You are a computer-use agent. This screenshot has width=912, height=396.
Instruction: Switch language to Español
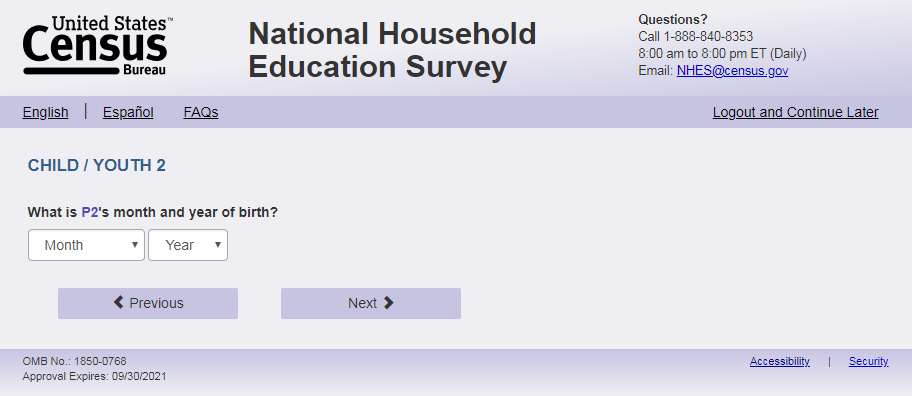(x=128, y=112)
